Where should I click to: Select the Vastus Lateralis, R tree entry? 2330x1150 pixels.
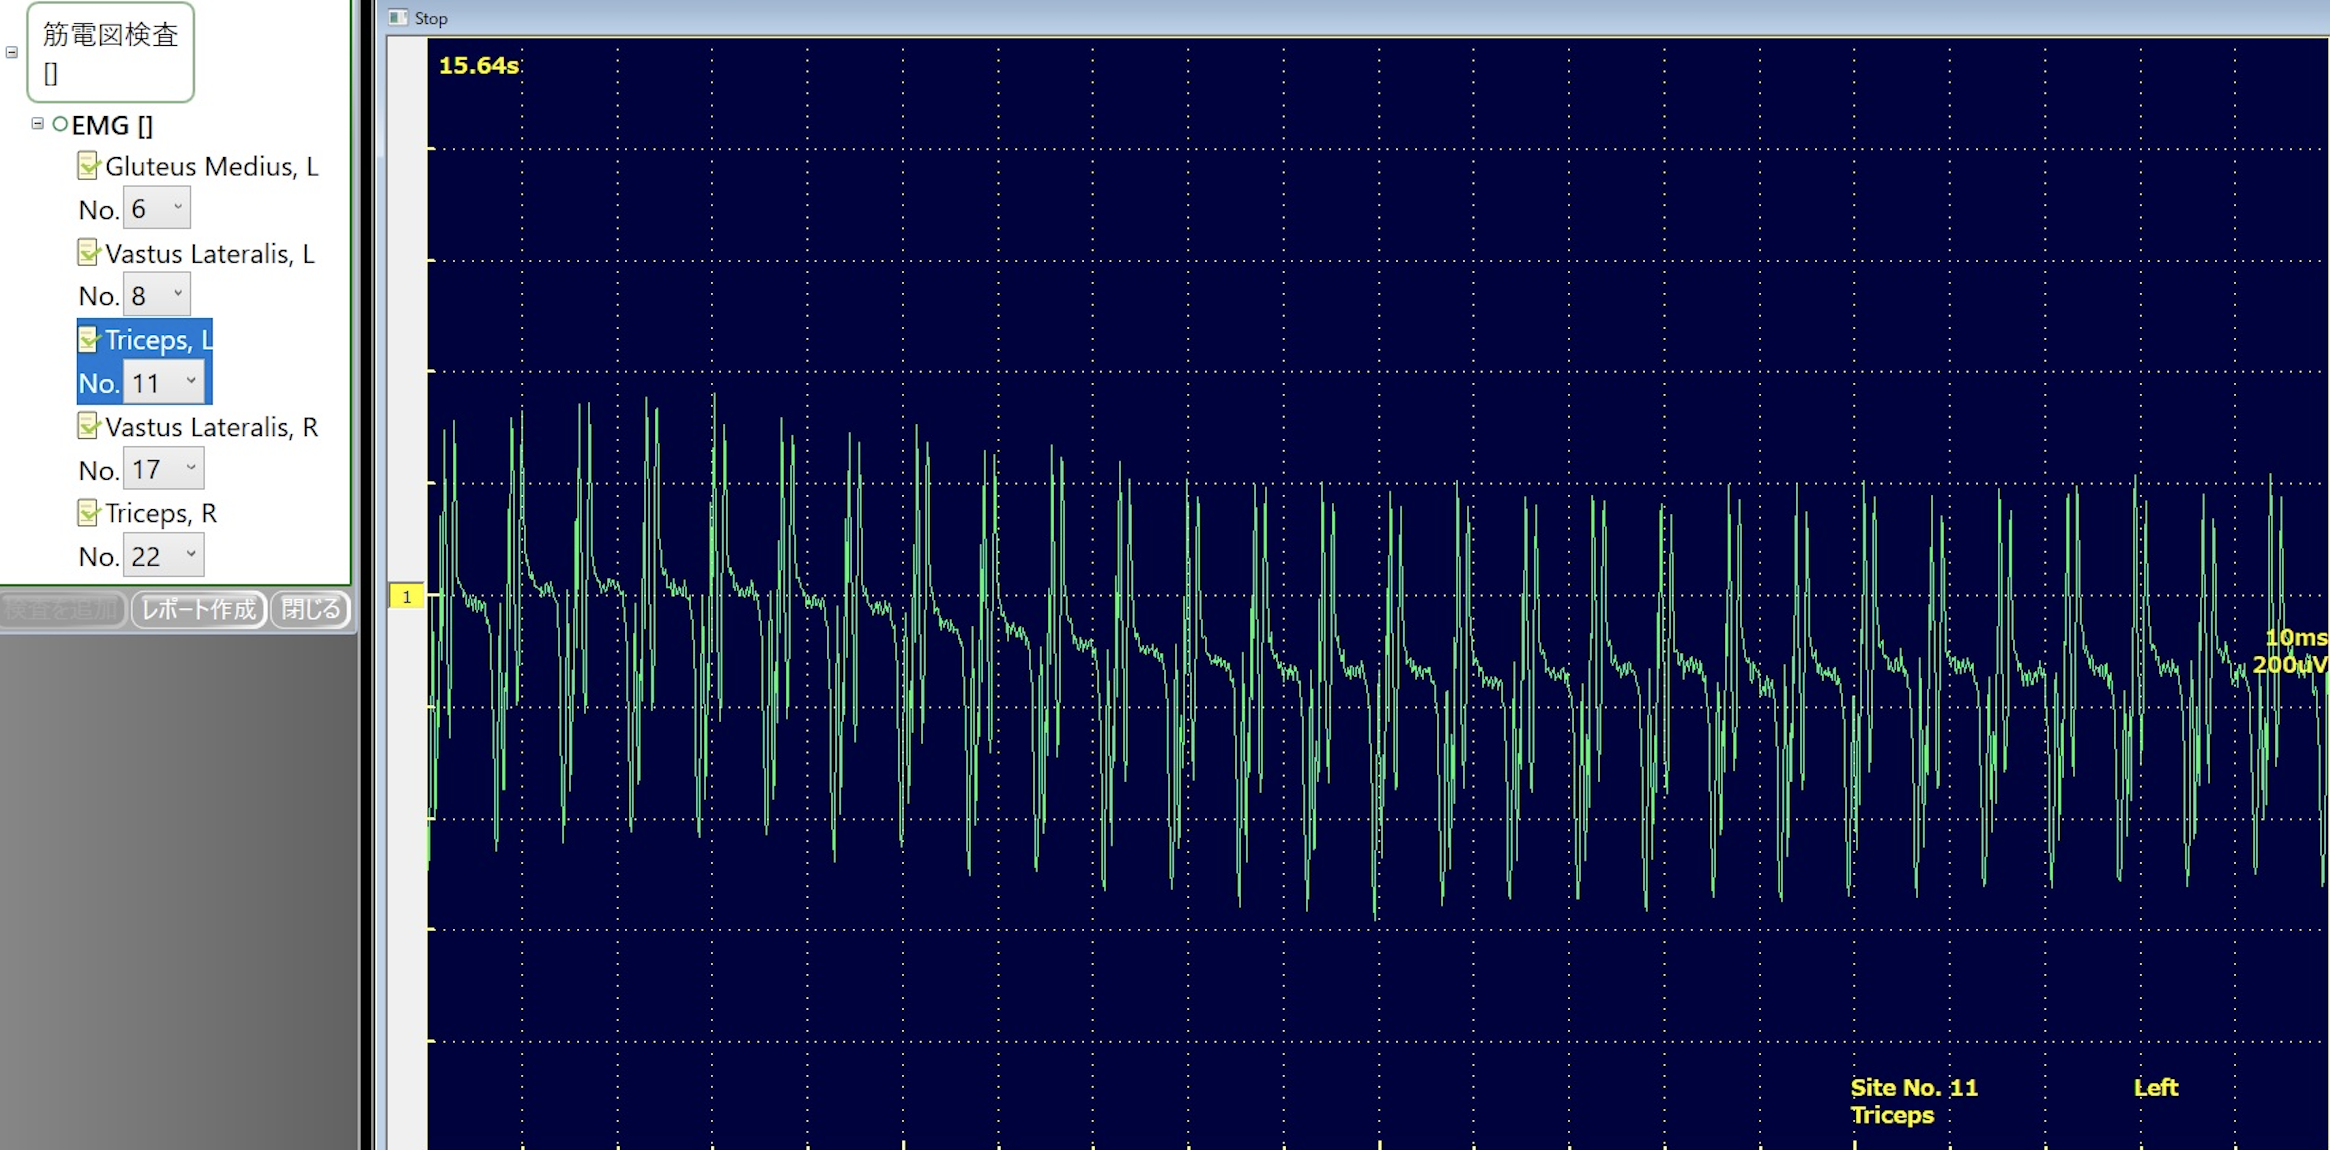(x=211, y=428)
